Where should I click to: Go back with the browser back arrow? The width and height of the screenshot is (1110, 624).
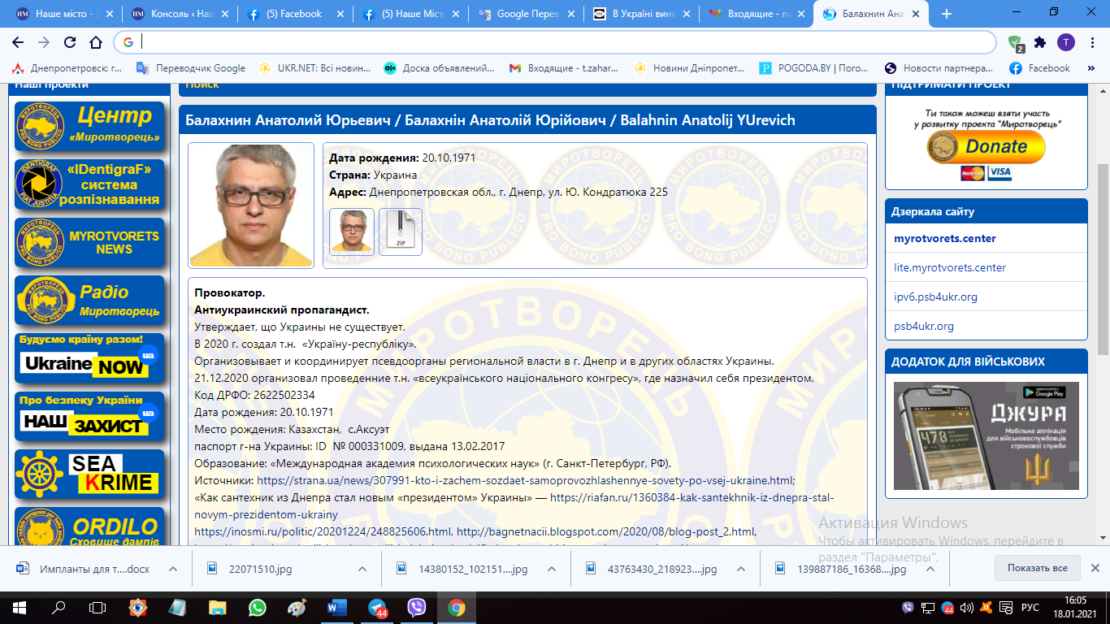pyautogui.click(x=18, y=42)
